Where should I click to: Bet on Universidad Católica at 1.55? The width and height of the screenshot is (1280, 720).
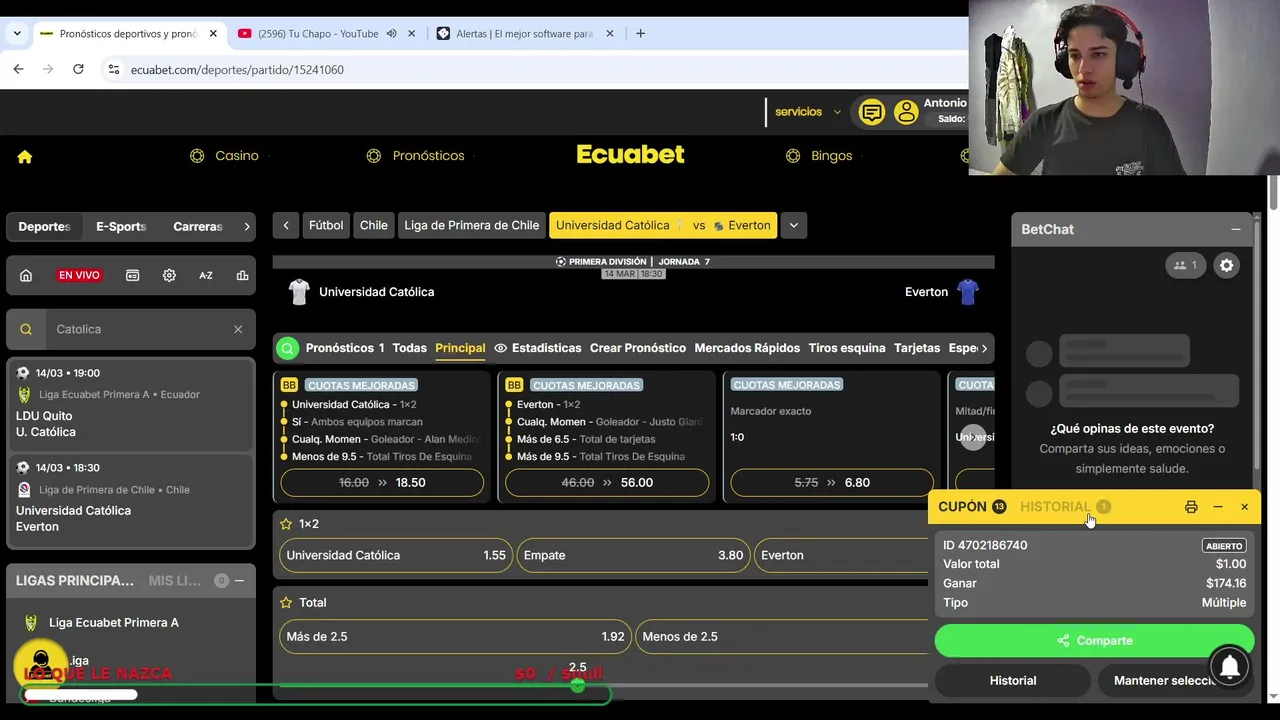(396, 555)
